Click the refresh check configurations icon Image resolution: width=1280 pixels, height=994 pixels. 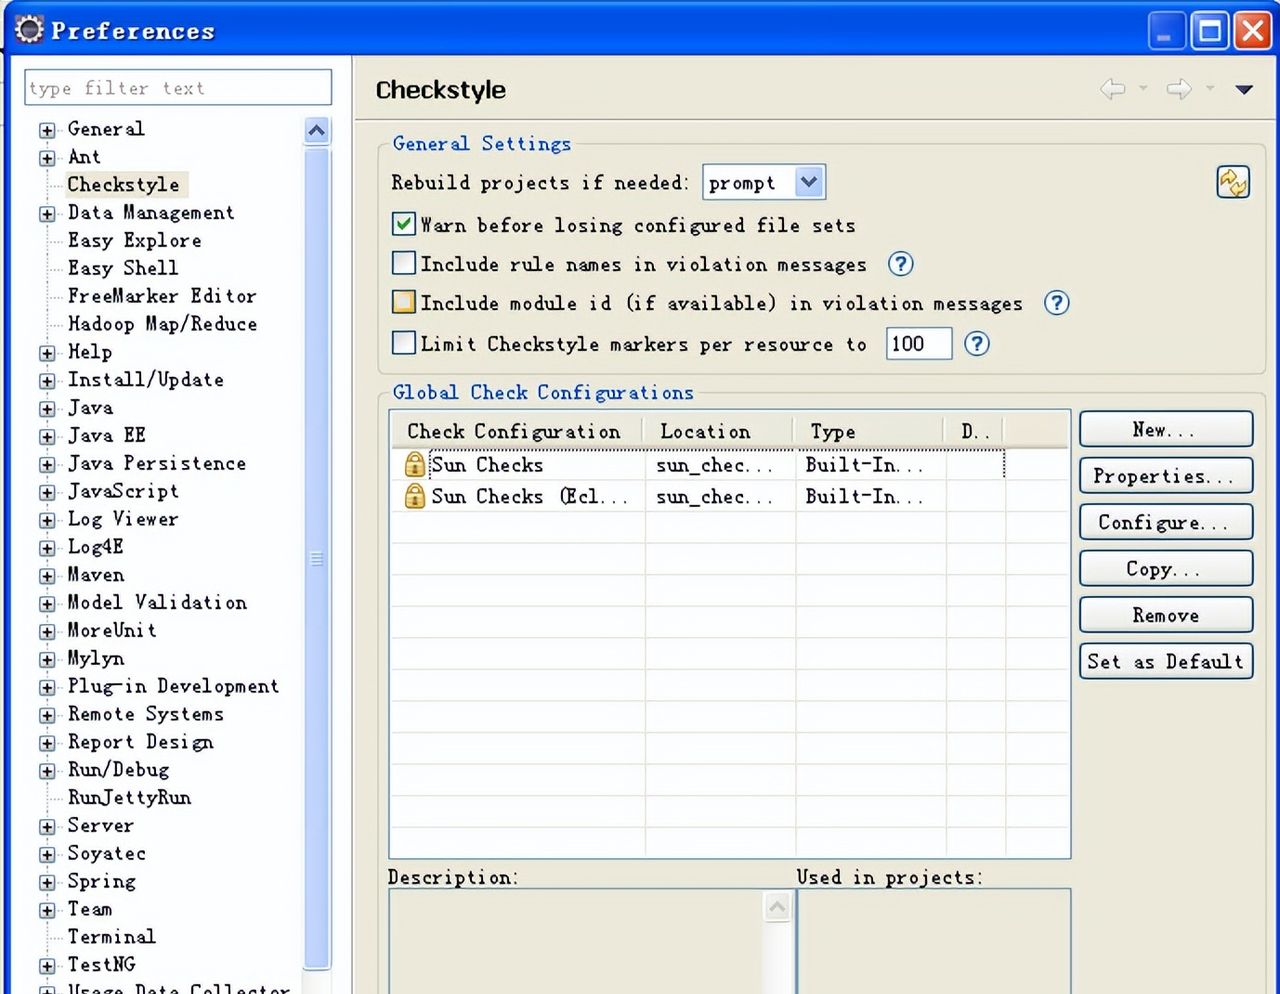(x=1233, y=182)
